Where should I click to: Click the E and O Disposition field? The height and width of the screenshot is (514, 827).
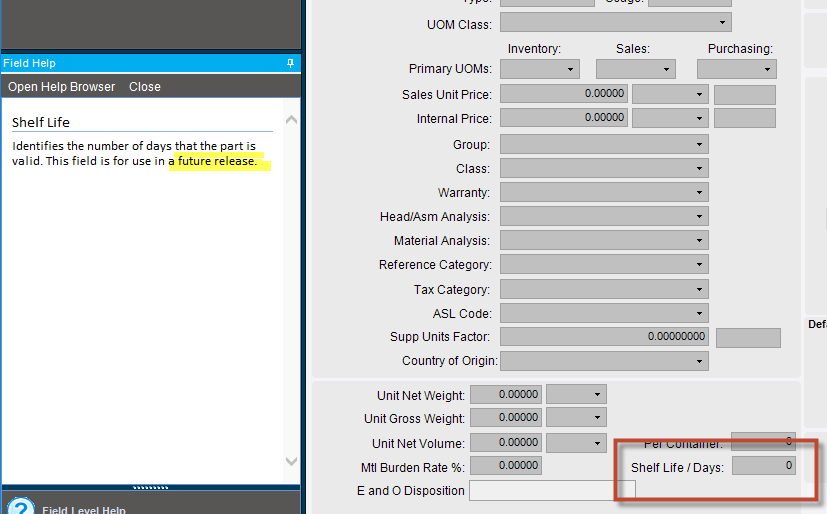pos(552,491)
